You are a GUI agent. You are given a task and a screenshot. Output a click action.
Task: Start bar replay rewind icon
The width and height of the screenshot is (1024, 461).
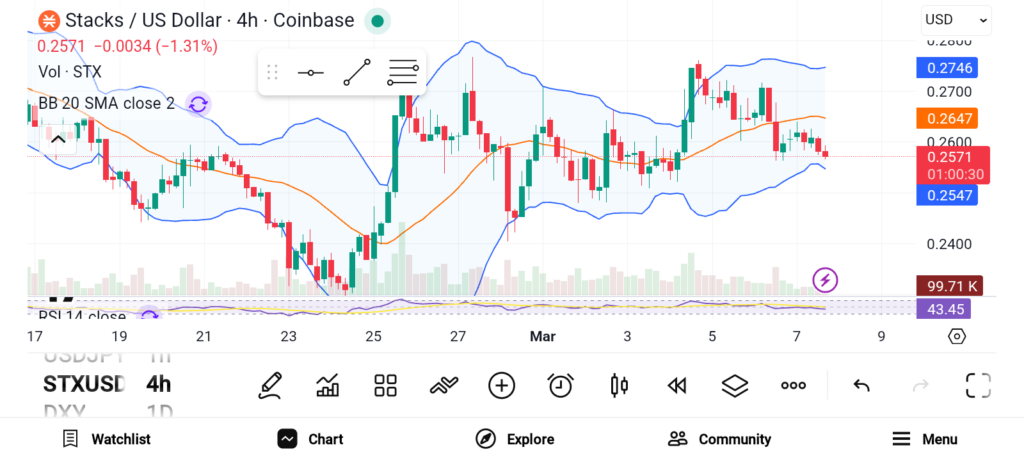pos(677,385)
